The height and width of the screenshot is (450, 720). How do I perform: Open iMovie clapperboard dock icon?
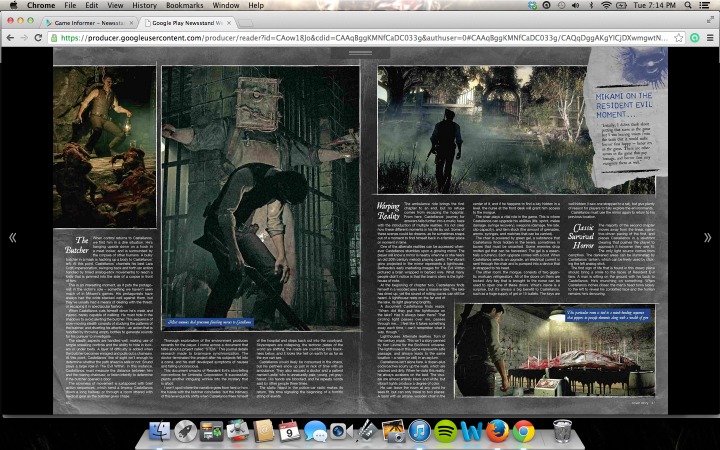click(x=367, y=431)
